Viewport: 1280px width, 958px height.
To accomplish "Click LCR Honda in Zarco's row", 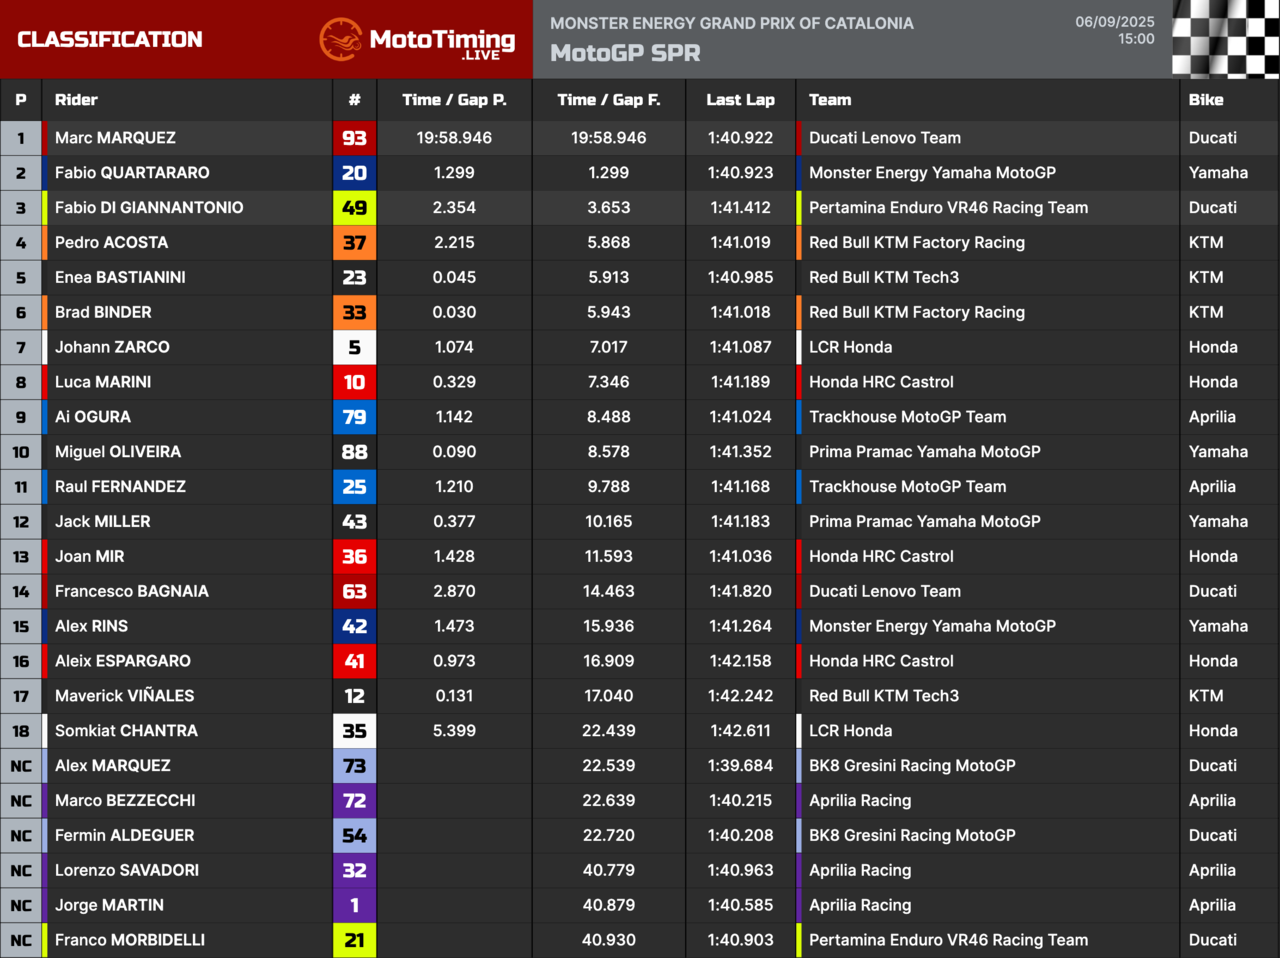I will [851, 347].
